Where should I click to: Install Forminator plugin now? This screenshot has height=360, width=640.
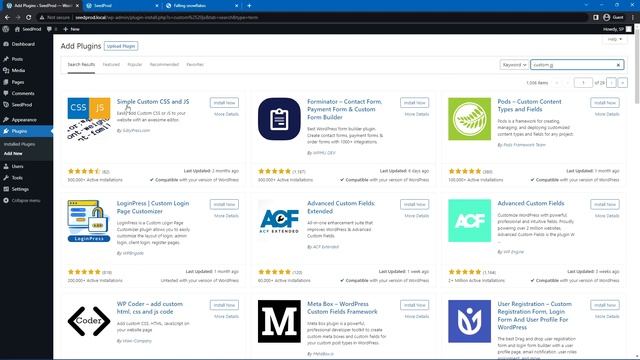click(x=414, y=103)
